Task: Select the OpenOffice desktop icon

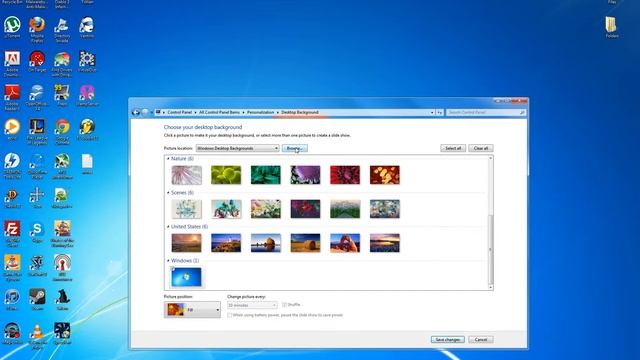Action: click(x=37, y=97)
